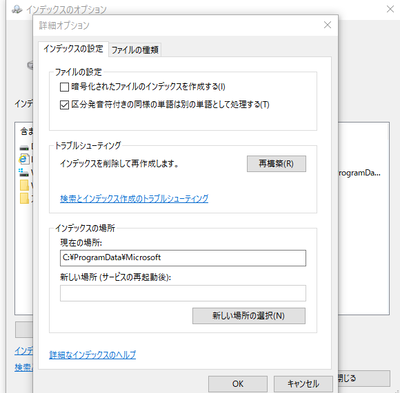Select the インデックスの設定 tab
The width and height of the screenshot is (400, 393).
coord(73,49)
